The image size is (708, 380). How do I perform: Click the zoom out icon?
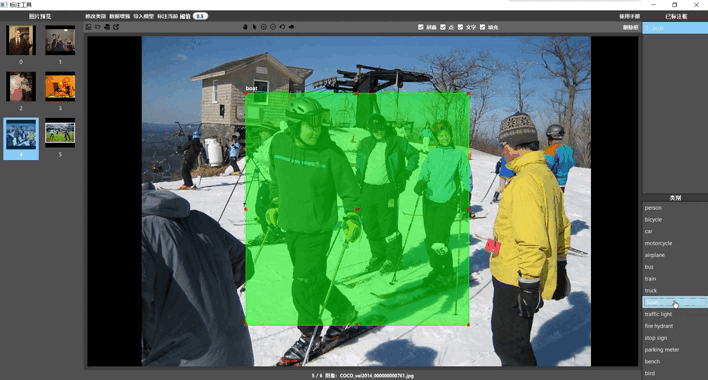(x=273, y=27)
